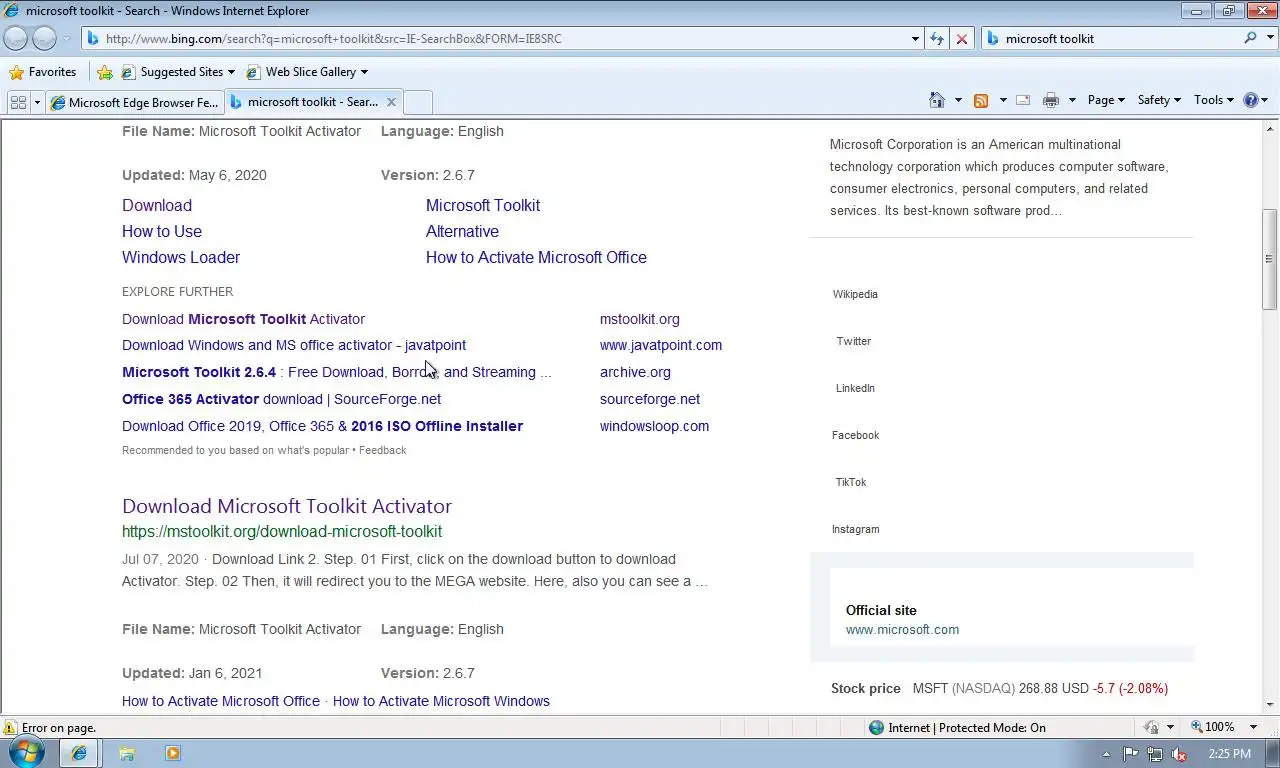
Task: Visit www.microsoft.com official site link
Action: tap(902, 629)
